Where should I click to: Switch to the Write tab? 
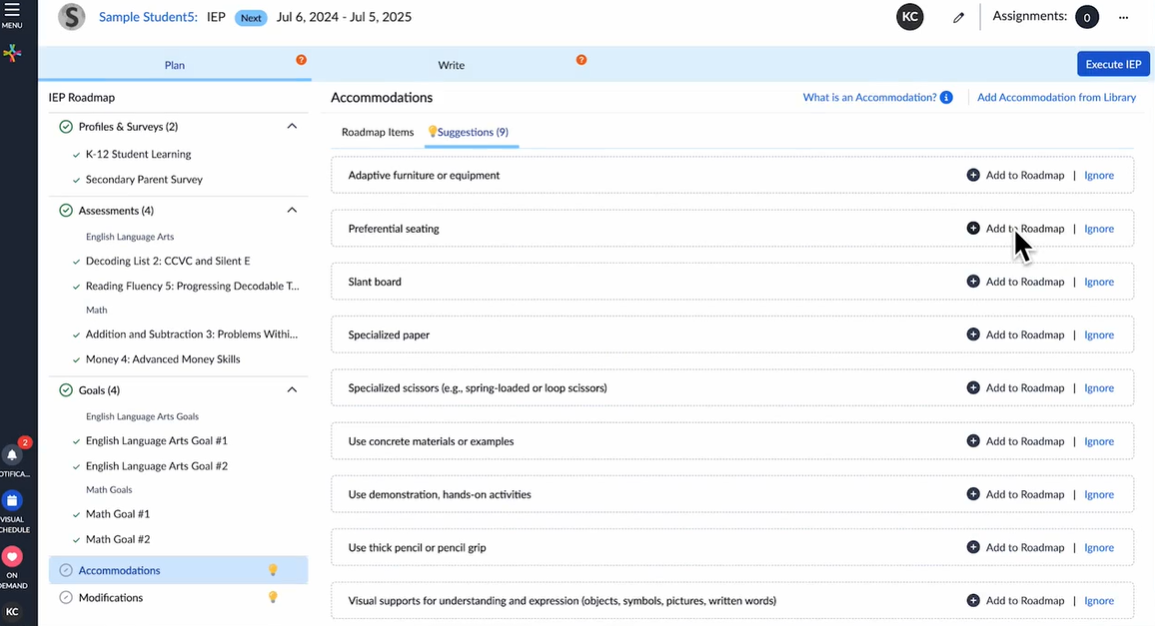[451, 65]
